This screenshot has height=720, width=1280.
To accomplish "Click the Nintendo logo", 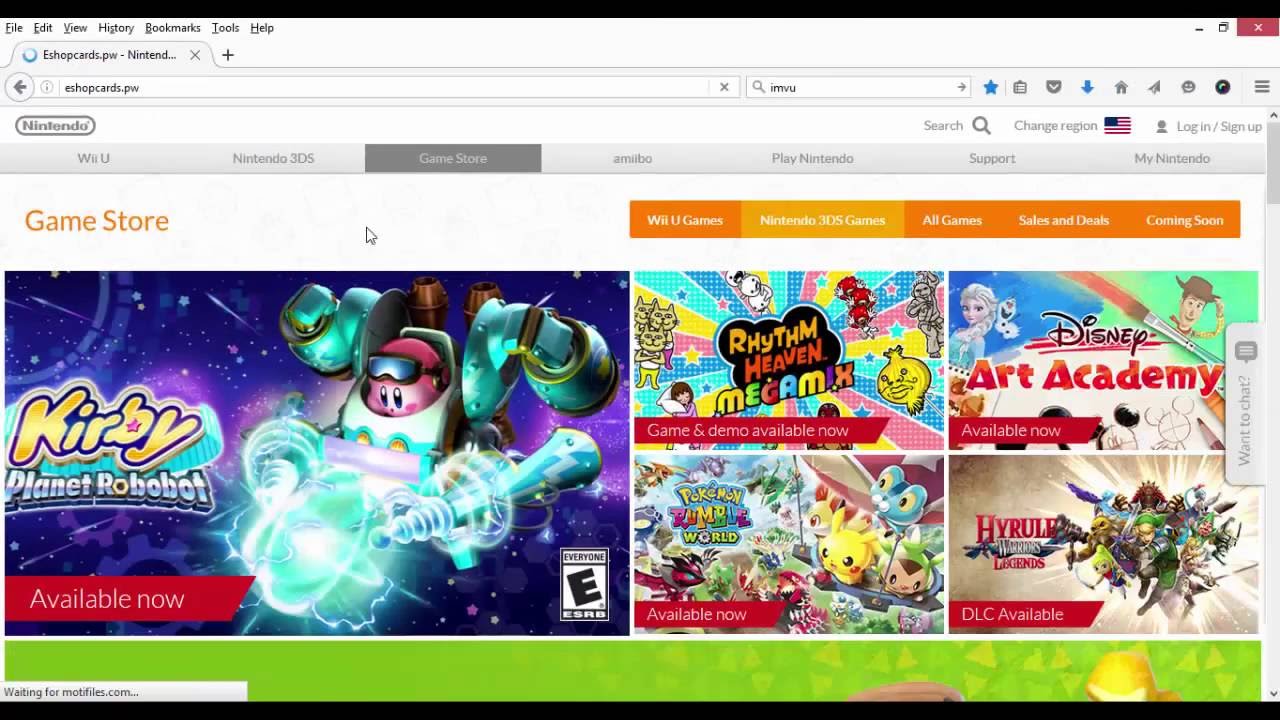I will pyautogui.click(x=55, y=125).
